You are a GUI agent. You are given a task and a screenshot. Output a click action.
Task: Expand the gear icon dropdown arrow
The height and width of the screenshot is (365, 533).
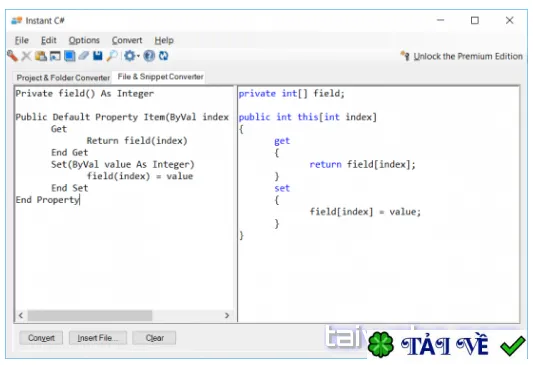[138, 56]
